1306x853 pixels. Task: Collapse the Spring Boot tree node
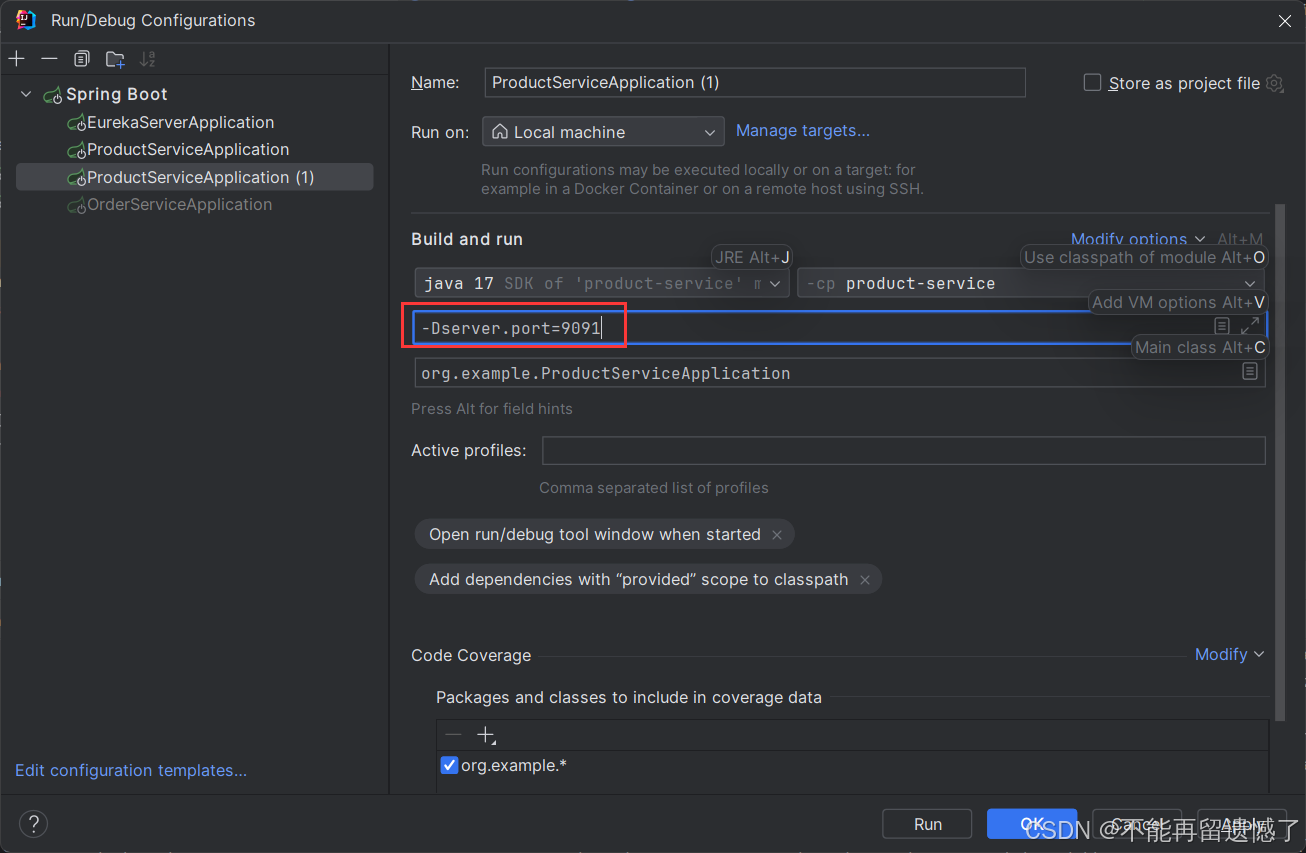(x=26, y=94)
